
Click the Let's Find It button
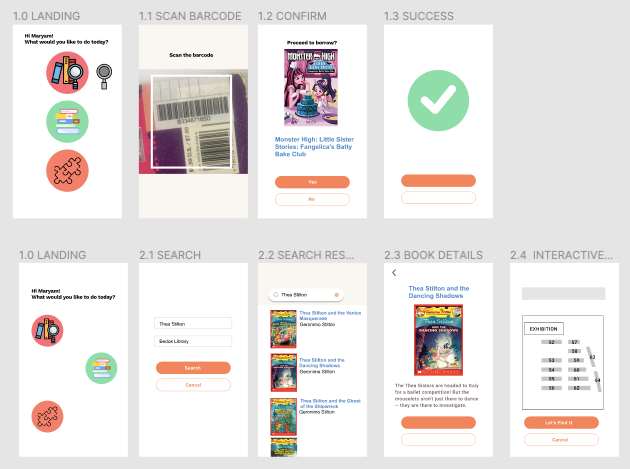pos(561,422)
